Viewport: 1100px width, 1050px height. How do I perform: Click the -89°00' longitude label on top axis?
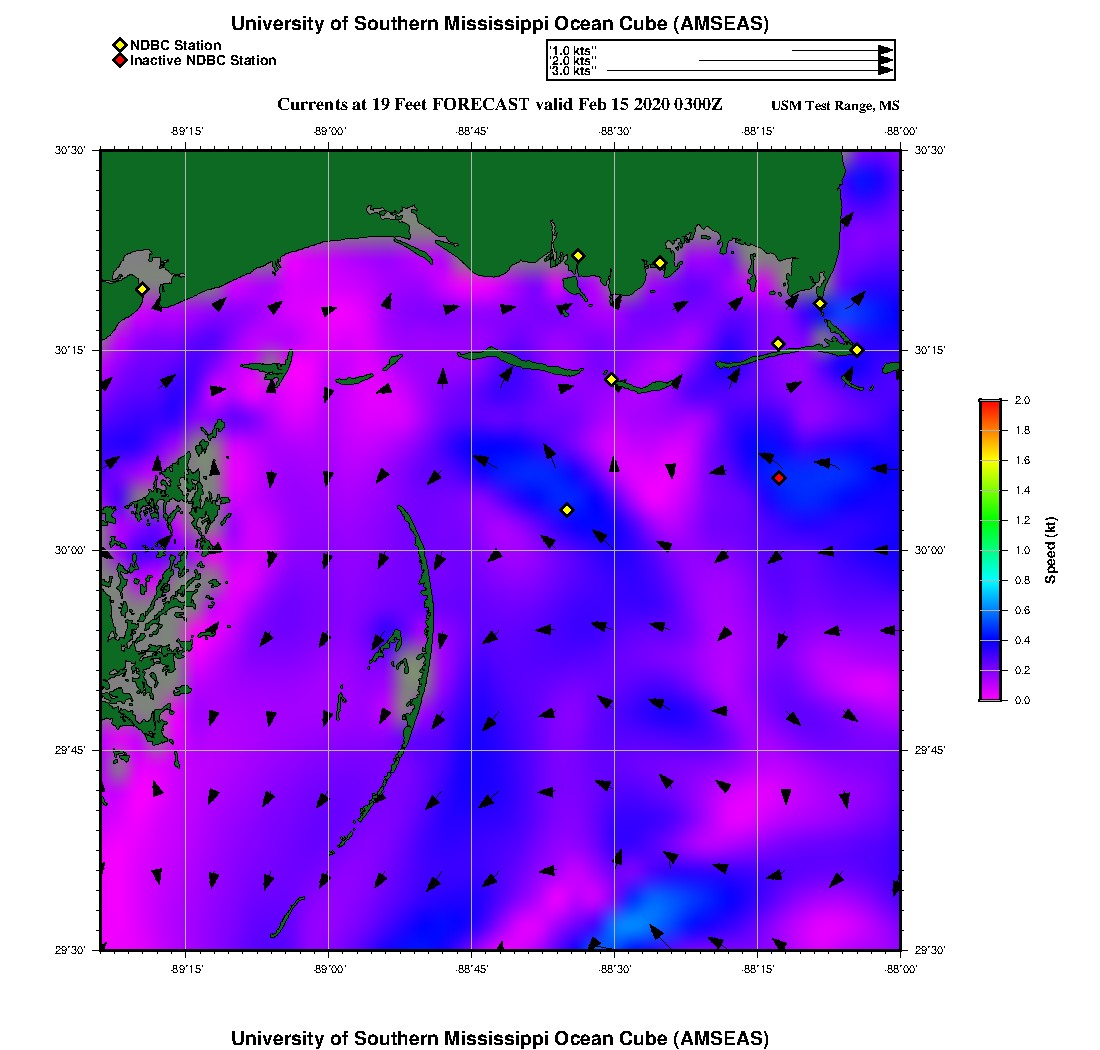click(x=328, y=130)
